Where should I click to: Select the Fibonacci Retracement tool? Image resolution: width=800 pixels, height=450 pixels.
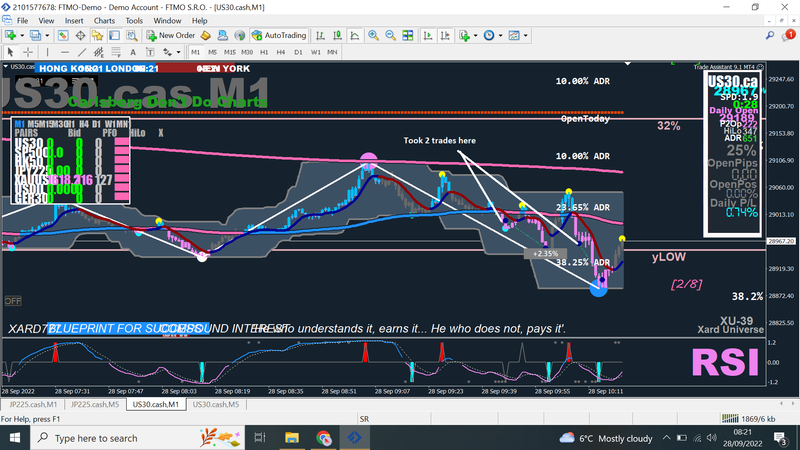click(116, 52)
